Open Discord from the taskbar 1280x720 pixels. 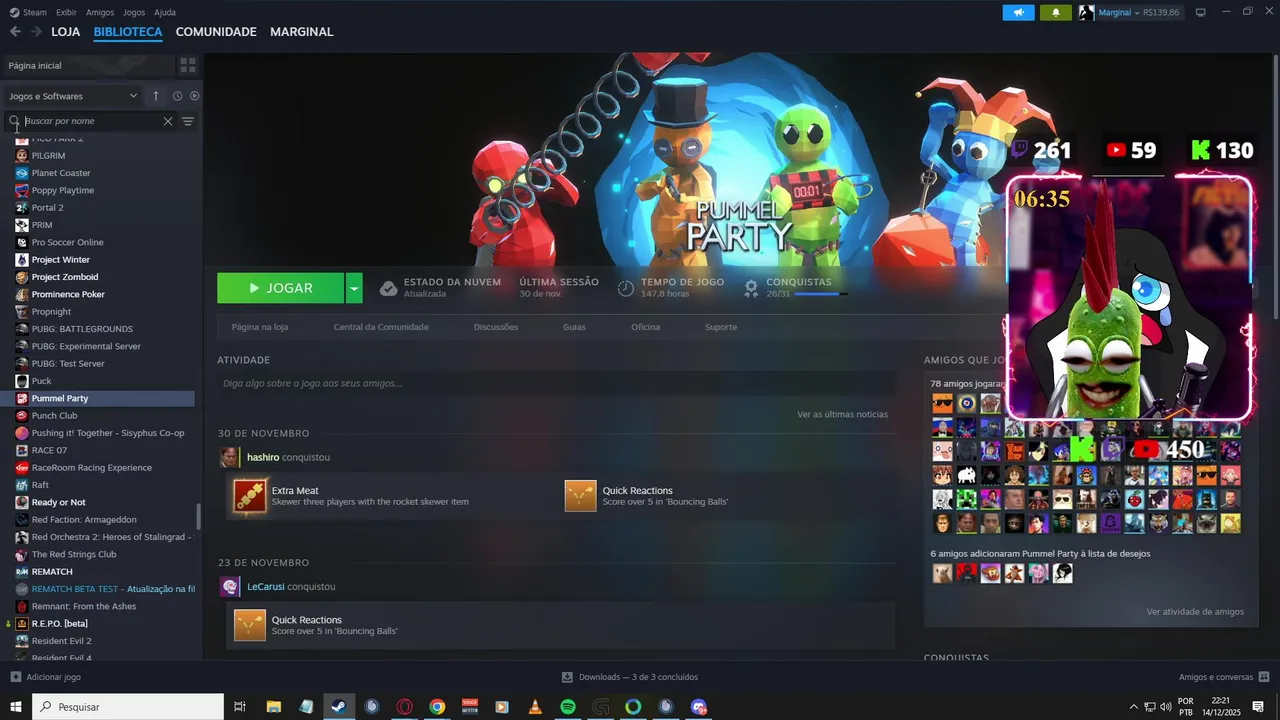click(x=699, y=707)
